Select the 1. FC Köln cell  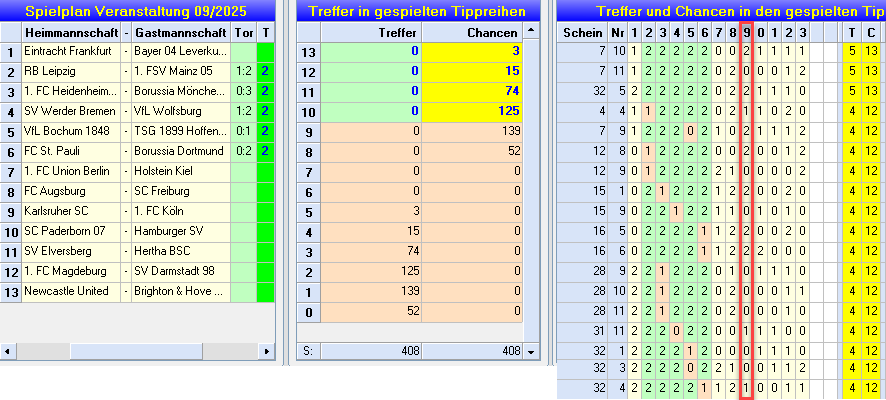(x=181, y=212)
